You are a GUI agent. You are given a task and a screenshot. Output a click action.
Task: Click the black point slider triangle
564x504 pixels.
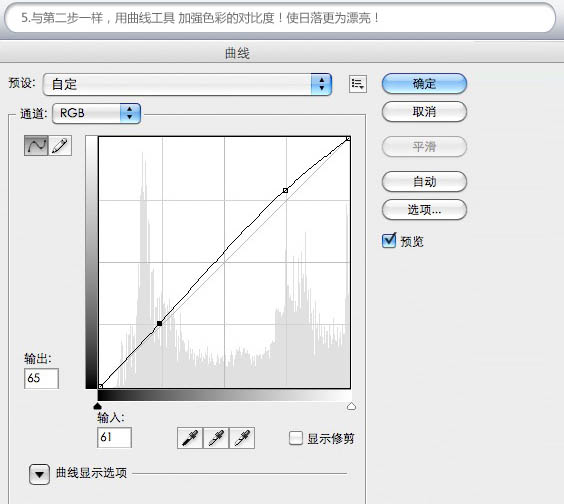click(x=97, y=406)
